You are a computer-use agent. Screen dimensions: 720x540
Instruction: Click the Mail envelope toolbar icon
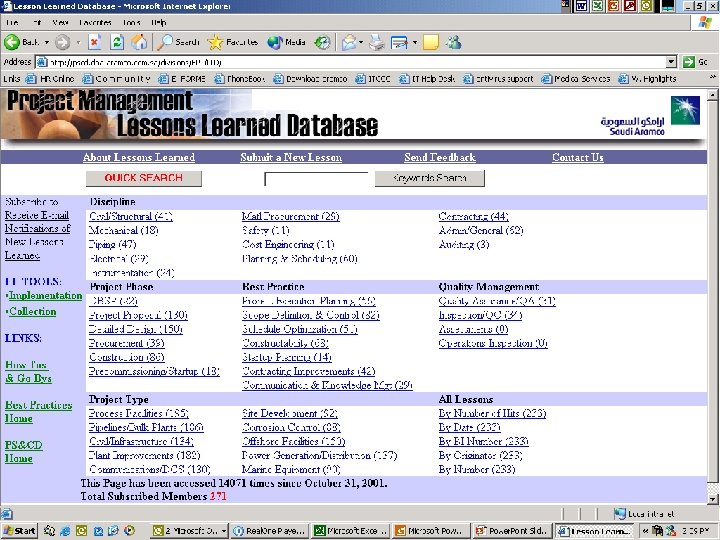[x=349, y=43]
